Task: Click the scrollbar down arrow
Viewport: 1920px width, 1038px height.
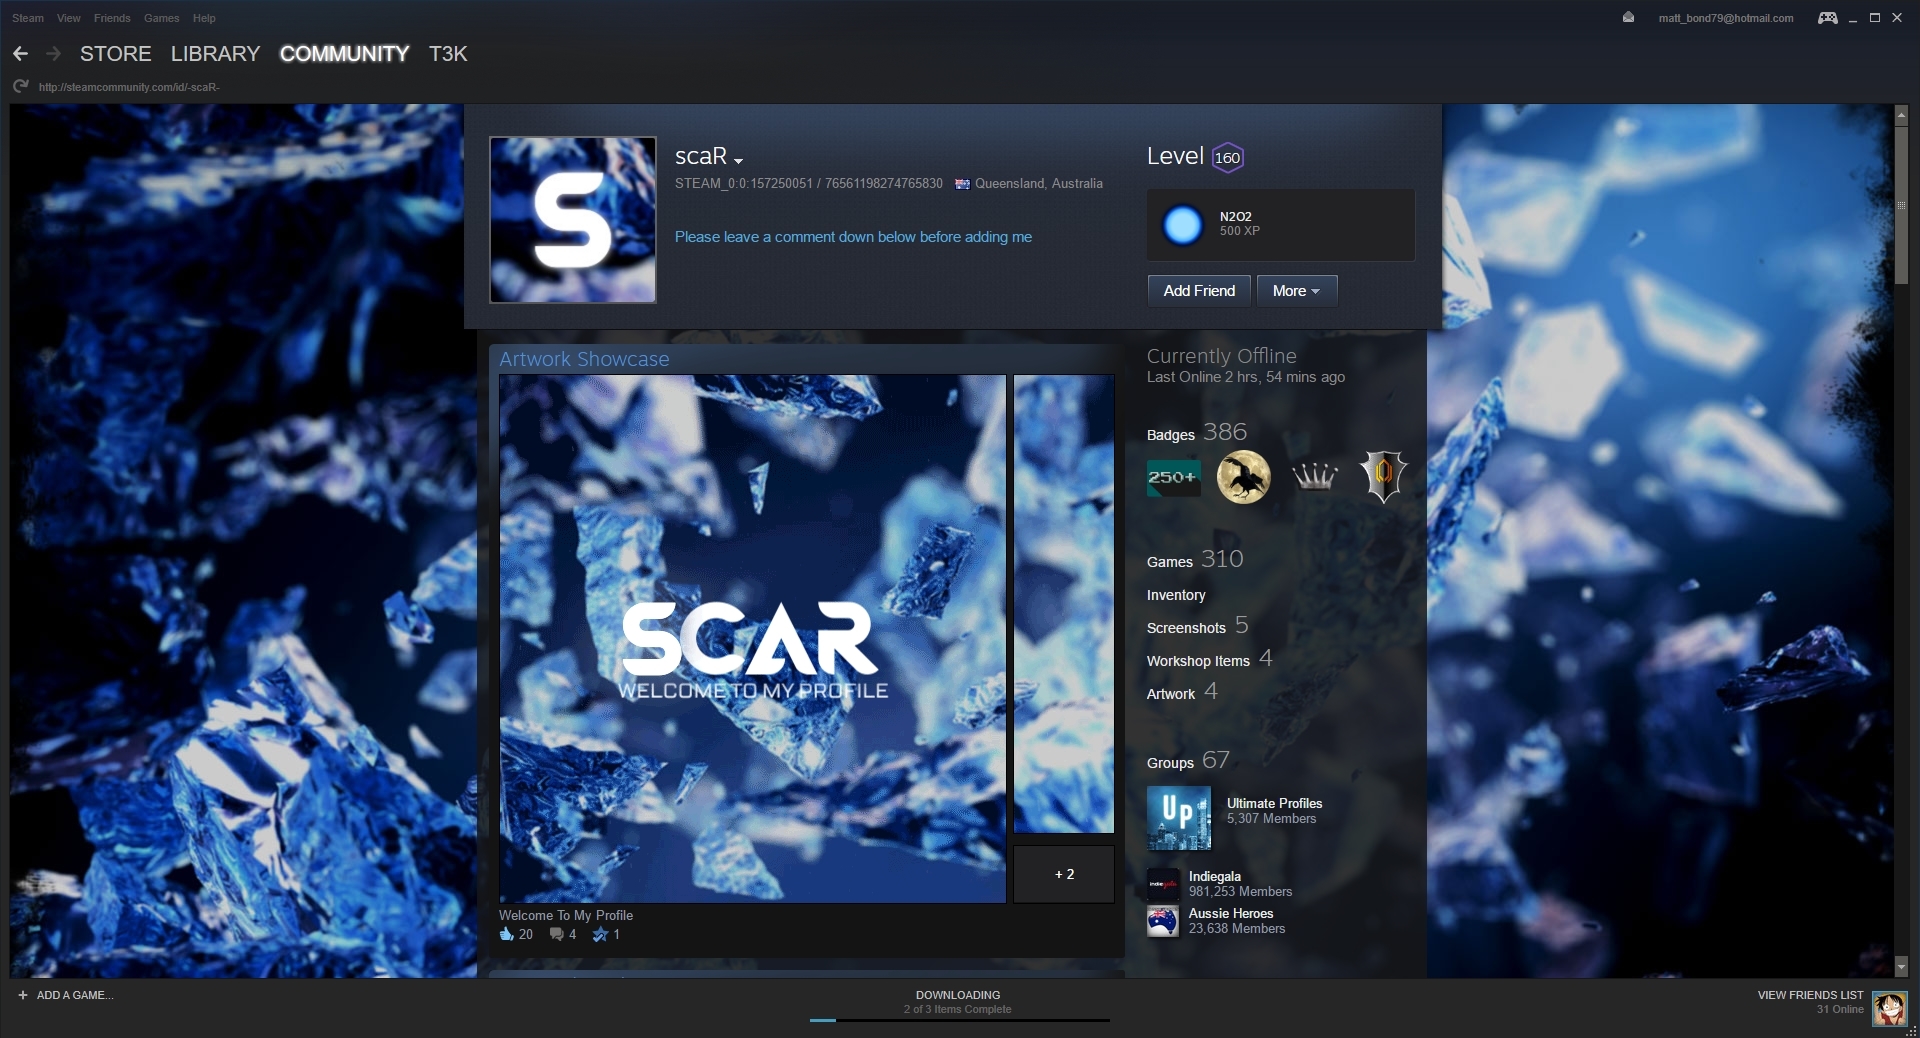Action: (1902, 967)
